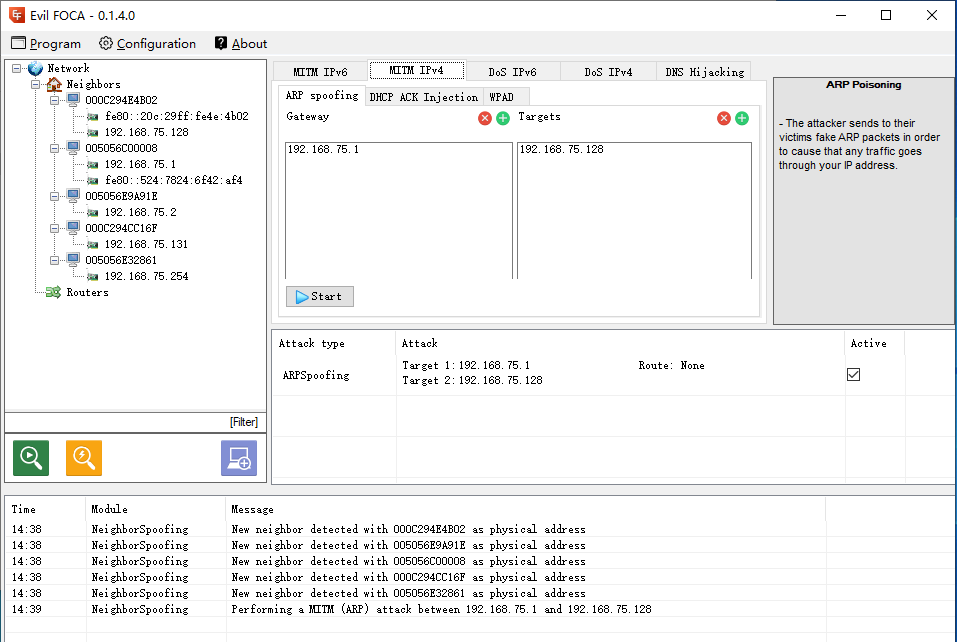This screenshot has height=642, width=957.
Task: Collapse the 005056E9A91E node
Action: [54, 197]
